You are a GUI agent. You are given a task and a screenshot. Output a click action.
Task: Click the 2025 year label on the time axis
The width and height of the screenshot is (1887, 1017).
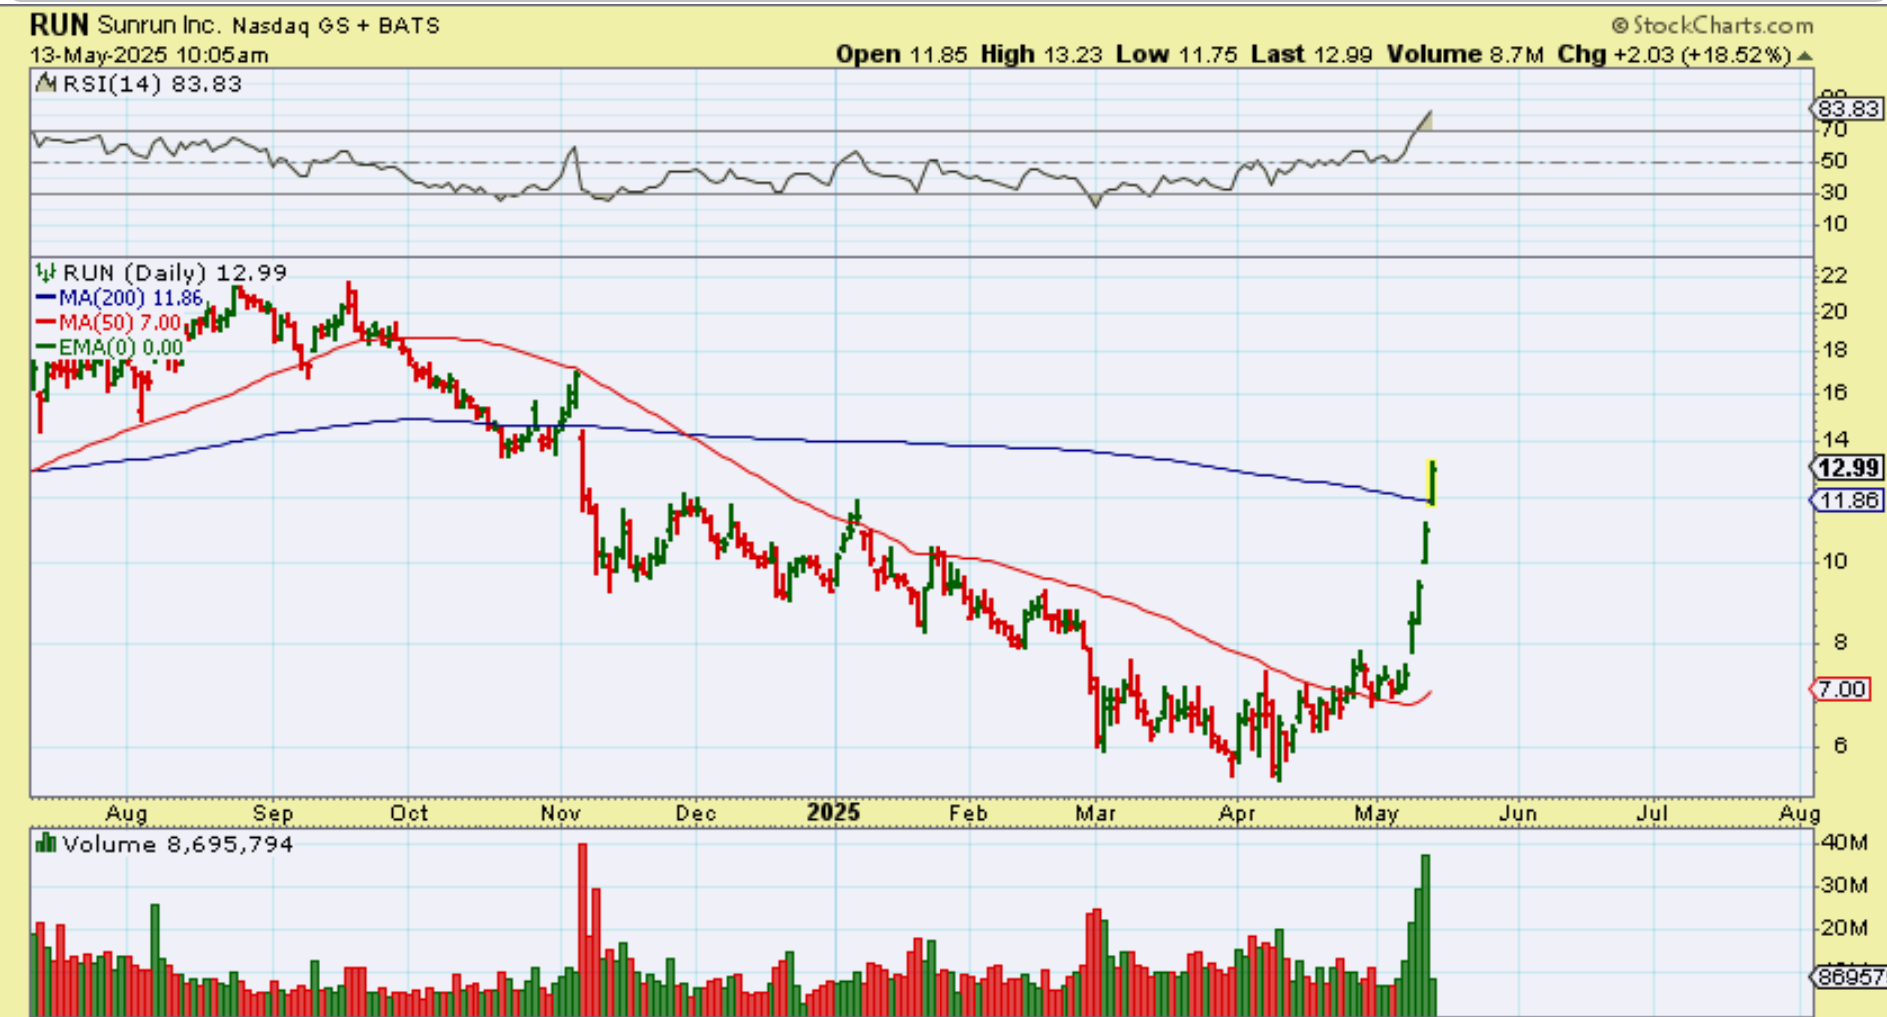(834, 812)
